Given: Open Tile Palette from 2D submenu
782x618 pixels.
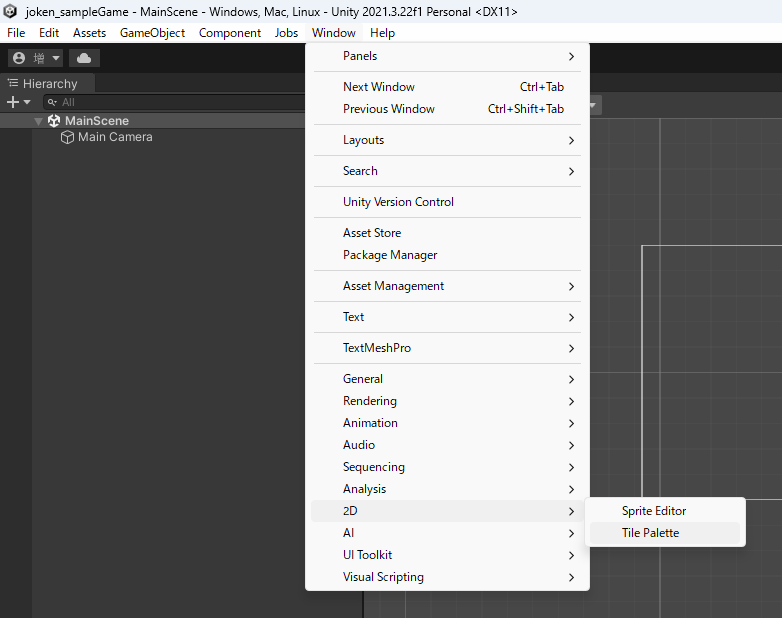Looking at the screenshot, I should 665,533.
